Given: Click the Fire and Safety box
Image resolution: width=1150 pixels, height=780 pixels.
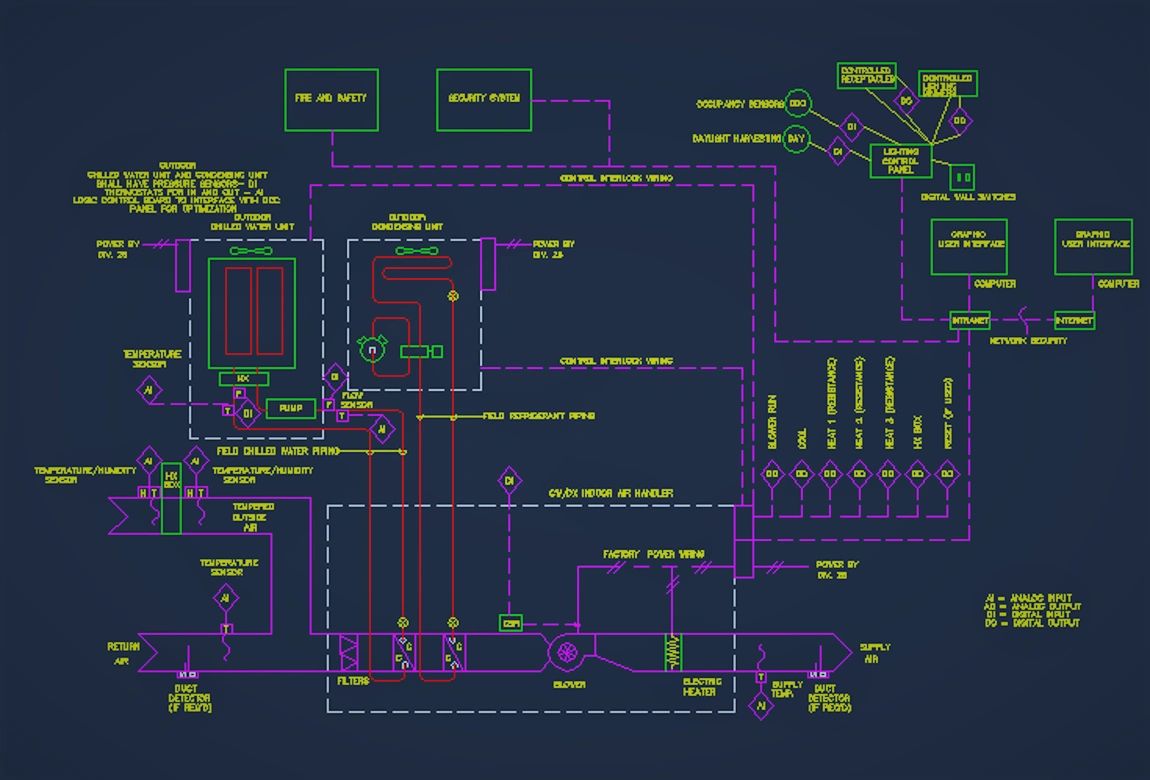Looking at the screenshot, I should [x=331, y=99].
